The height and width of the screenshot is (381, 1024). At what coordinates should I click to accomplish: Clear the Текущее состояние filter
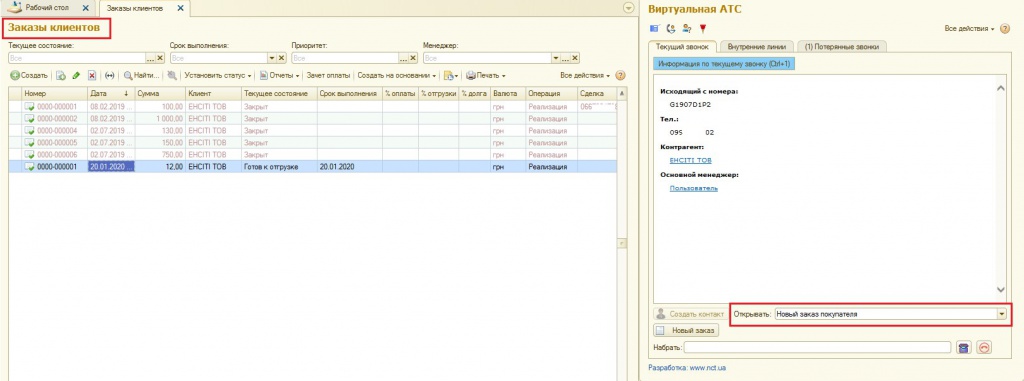[160, 59]
